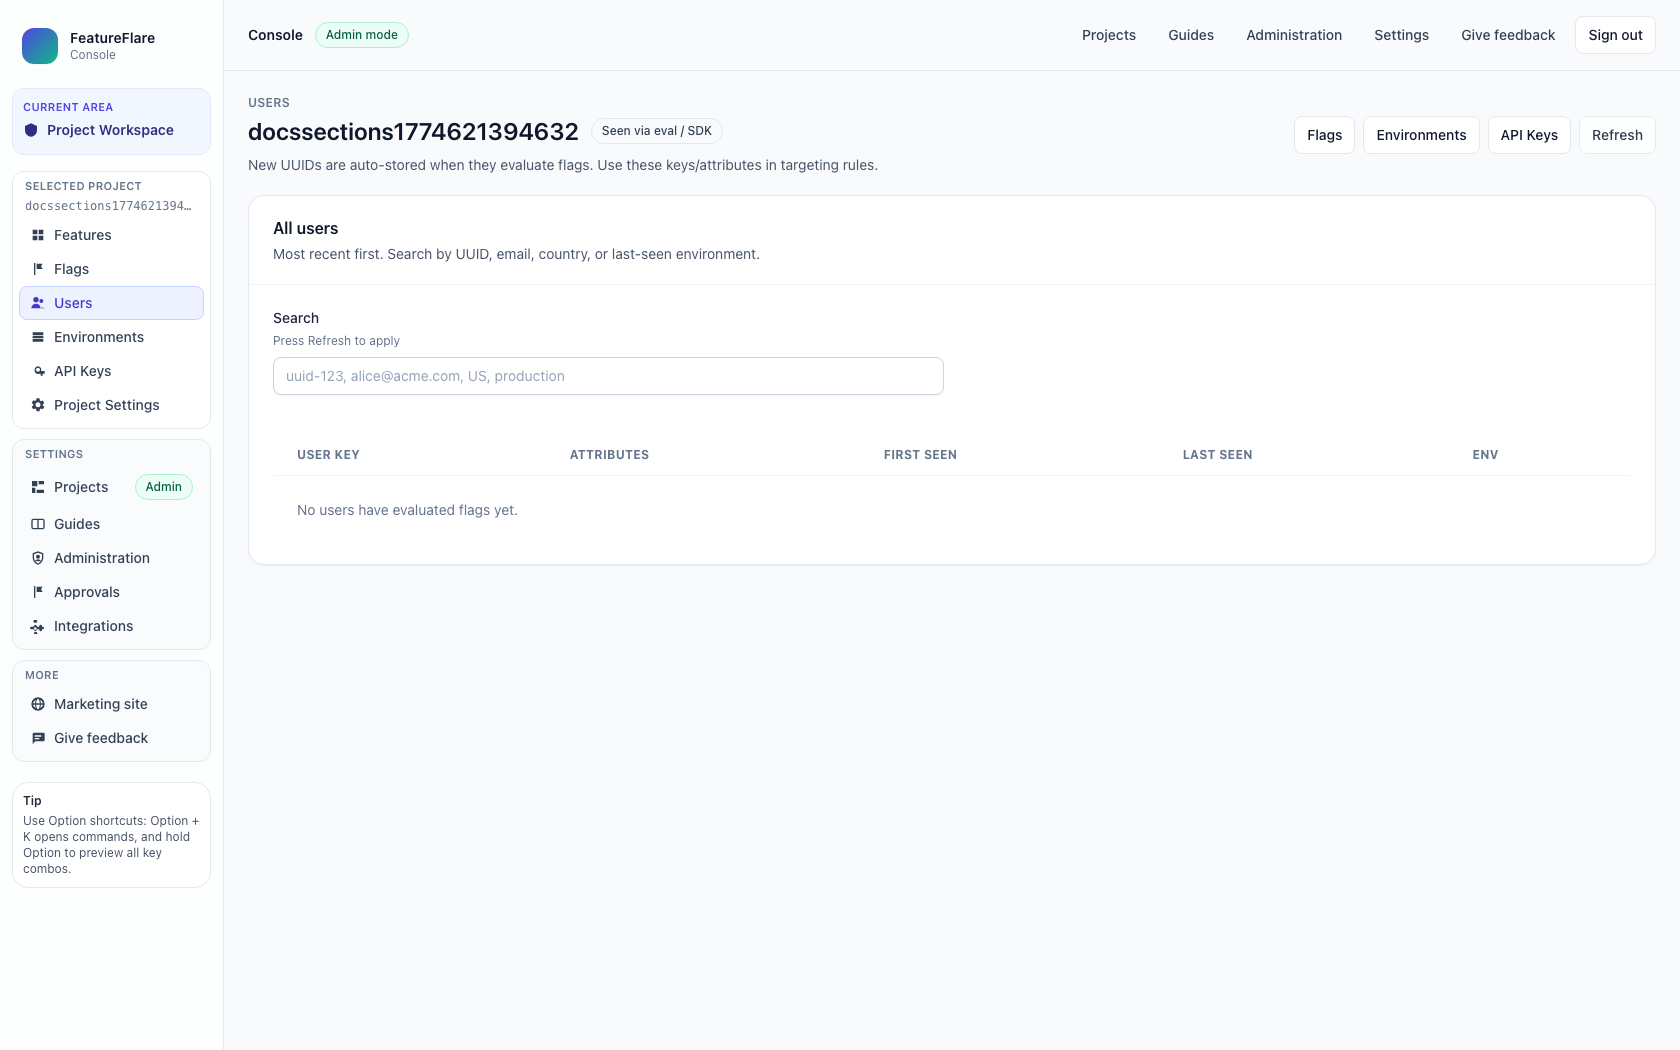Screen dimensions: 1680x1050
Task: Click the Features grid icon in sidebar
Action: [x=38, y=235]
